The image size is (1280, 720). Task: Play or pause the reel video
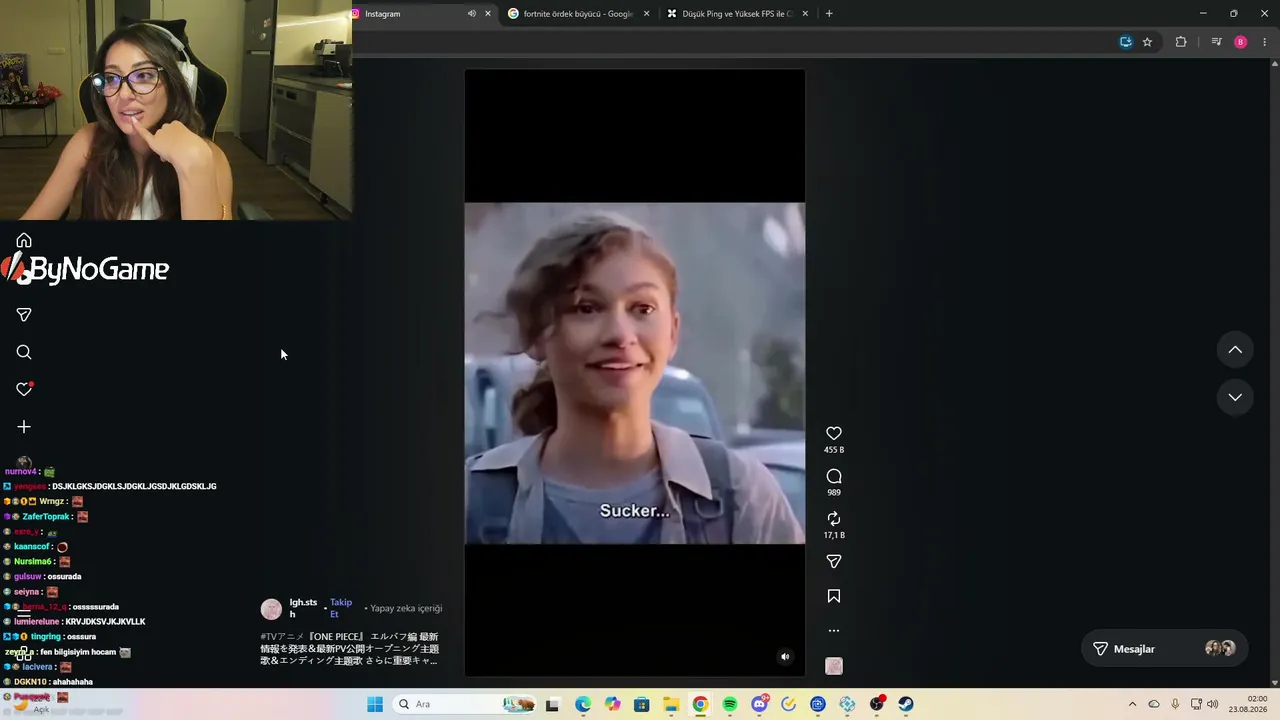point(635,373)
